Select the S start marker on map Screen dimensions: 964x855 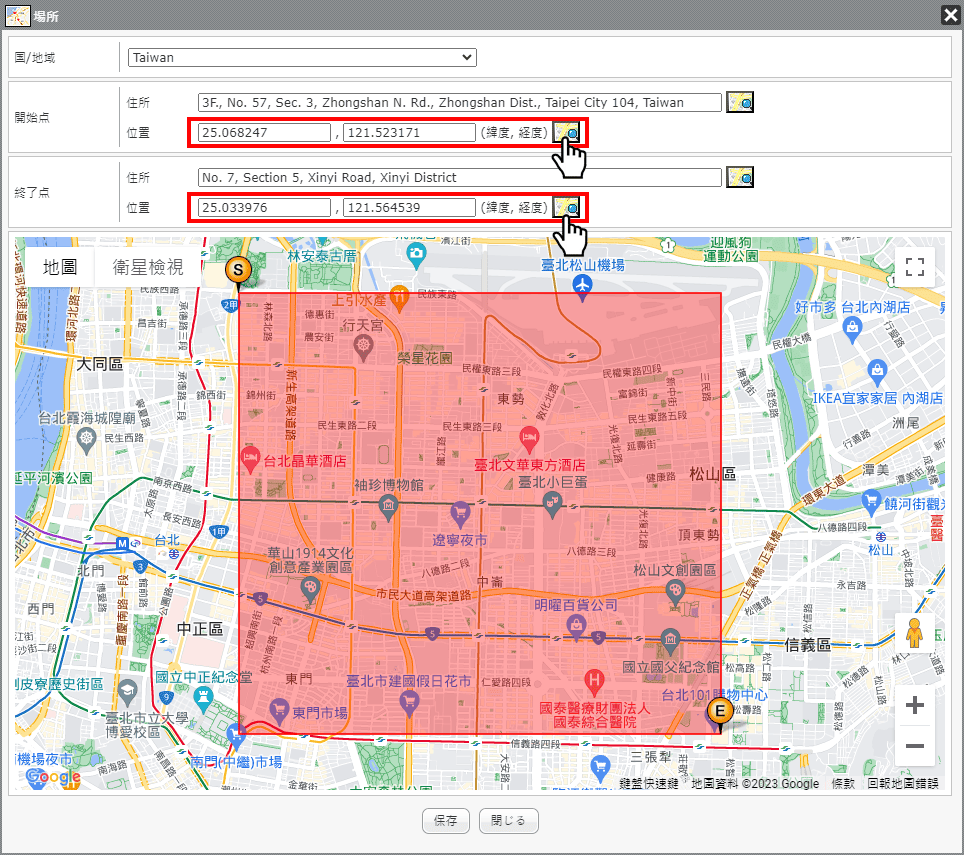(x=238, y=270)
